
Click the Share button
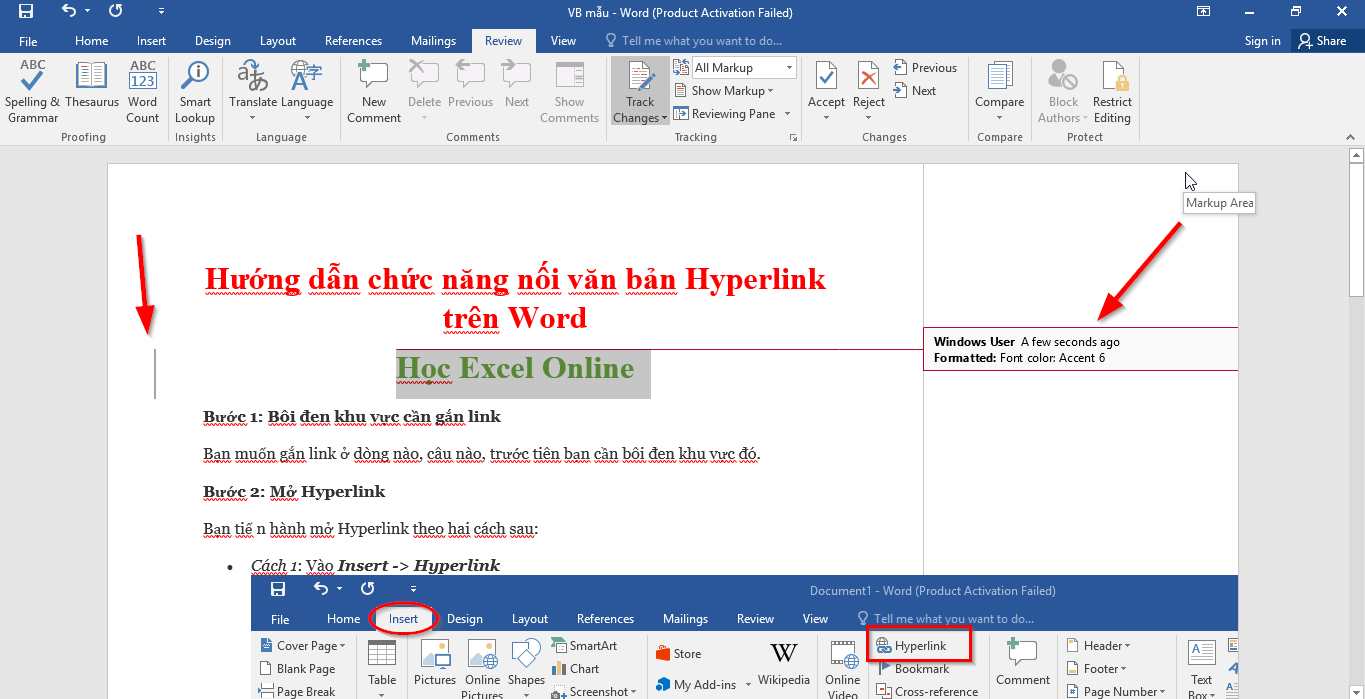point(1321,41)
